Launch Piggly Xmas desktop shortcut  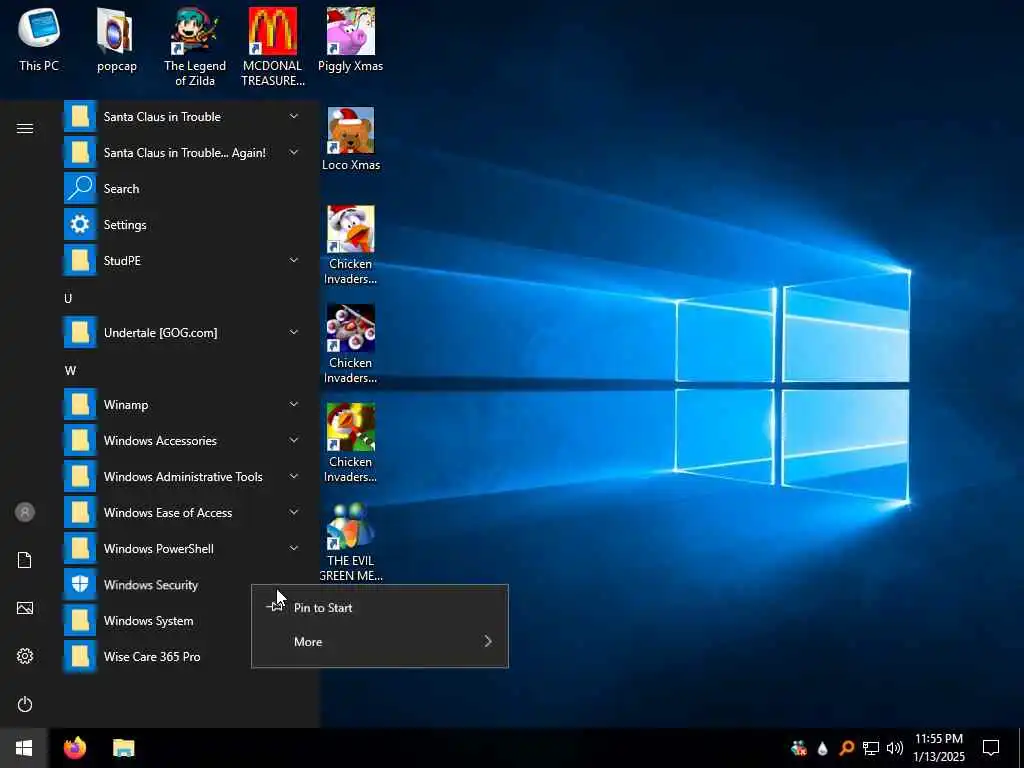351,39
